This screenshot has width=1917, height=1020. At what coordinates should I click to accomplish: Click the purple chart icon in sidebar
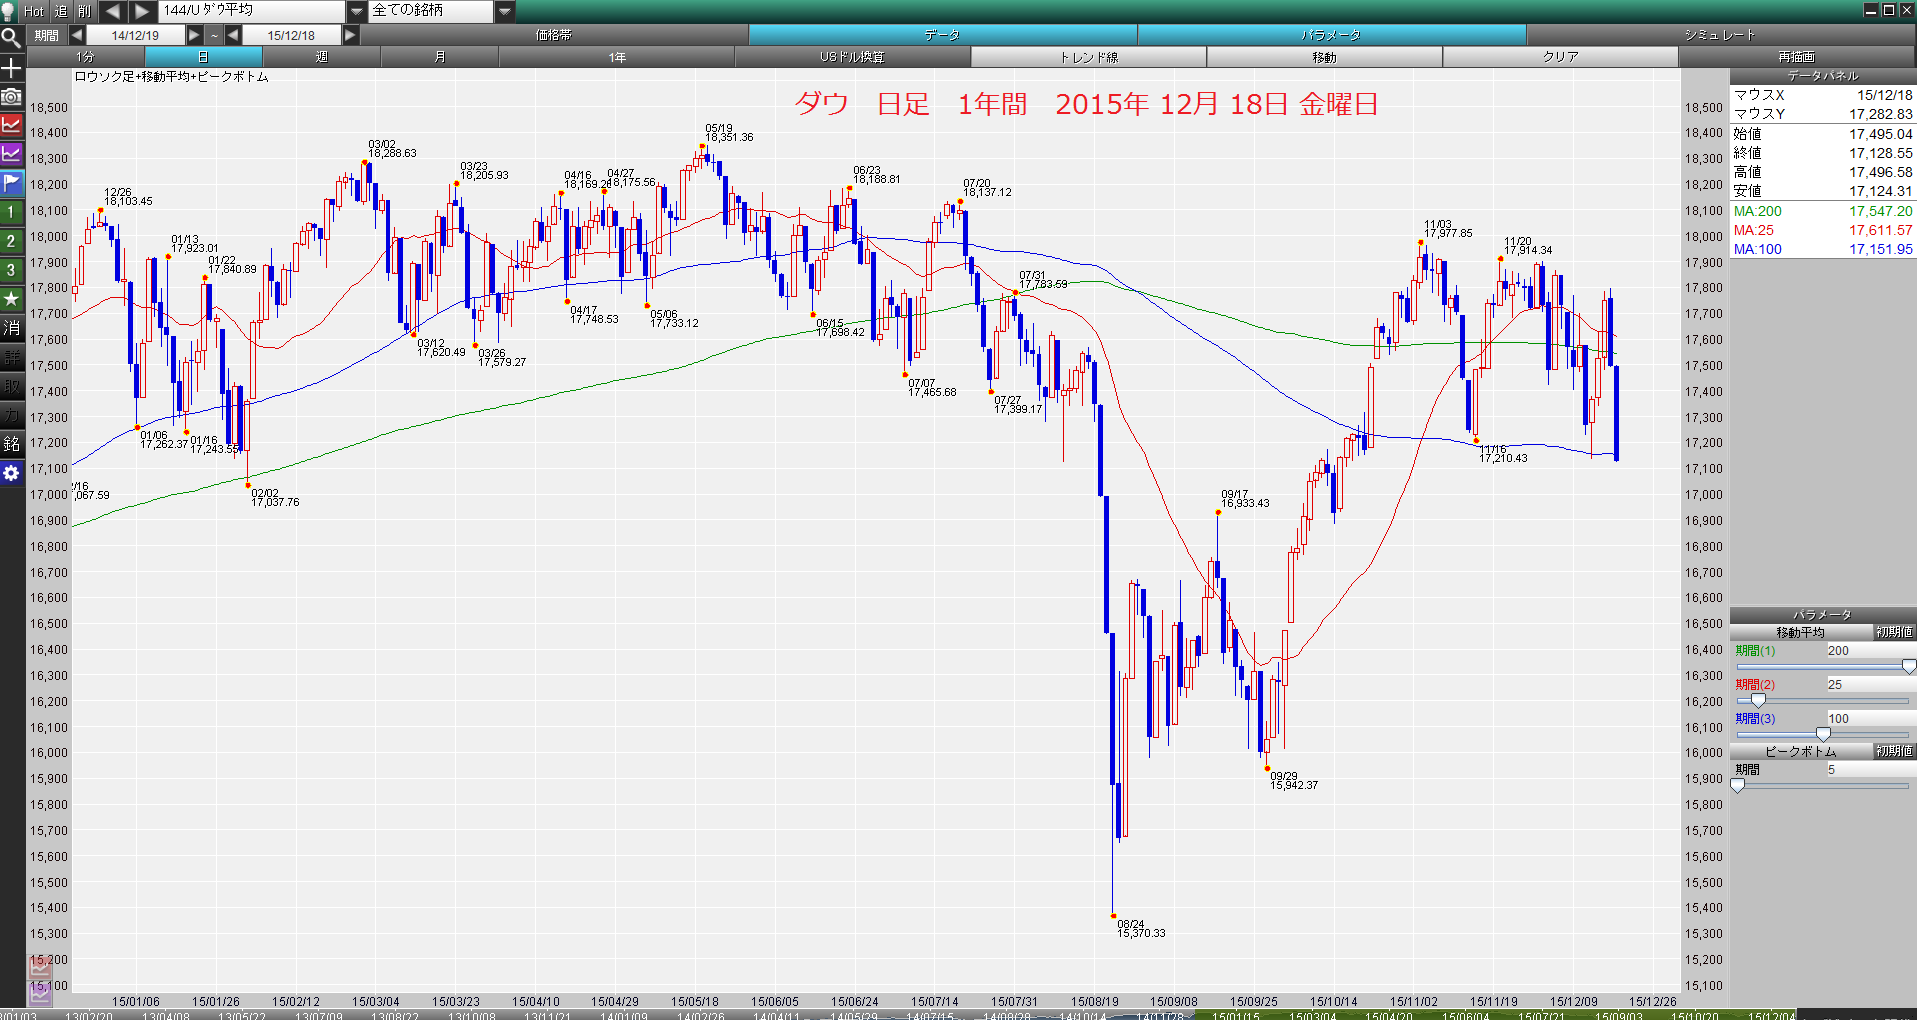tap(11, 154)
